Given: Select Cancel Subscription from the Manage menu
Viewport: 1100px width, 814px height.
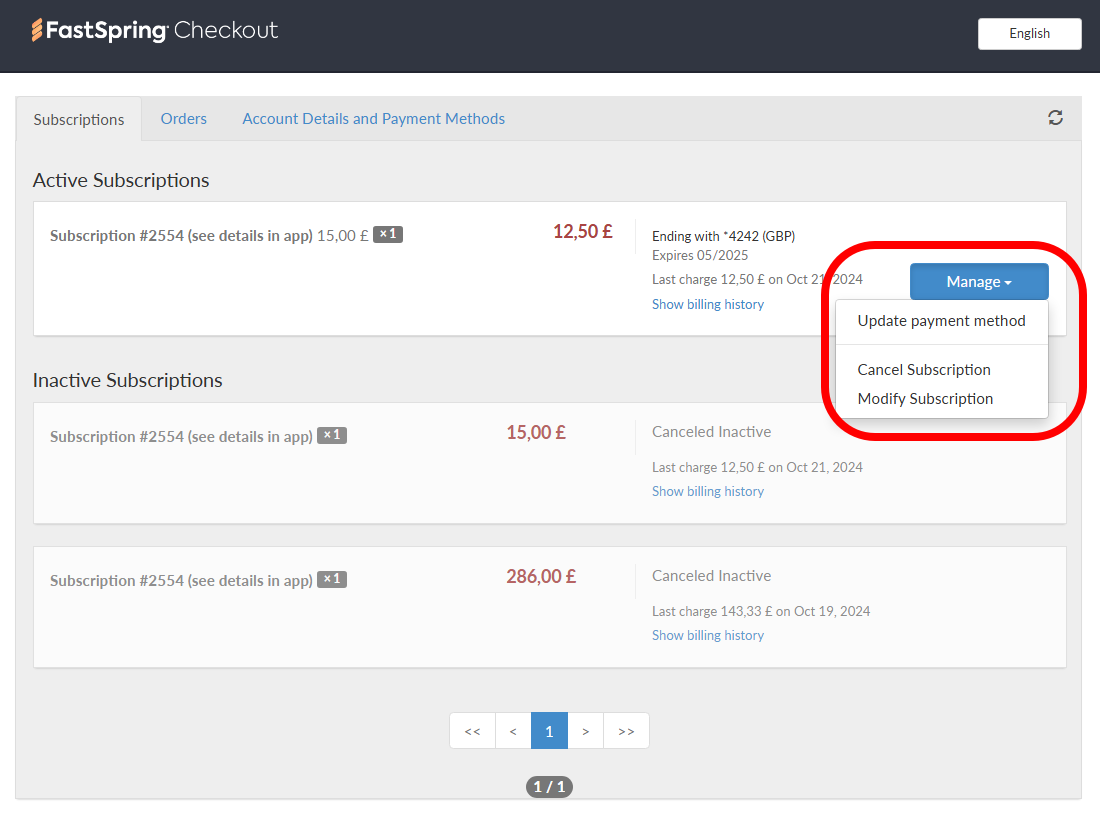Looking at the screenshot, I should point(923,369).
